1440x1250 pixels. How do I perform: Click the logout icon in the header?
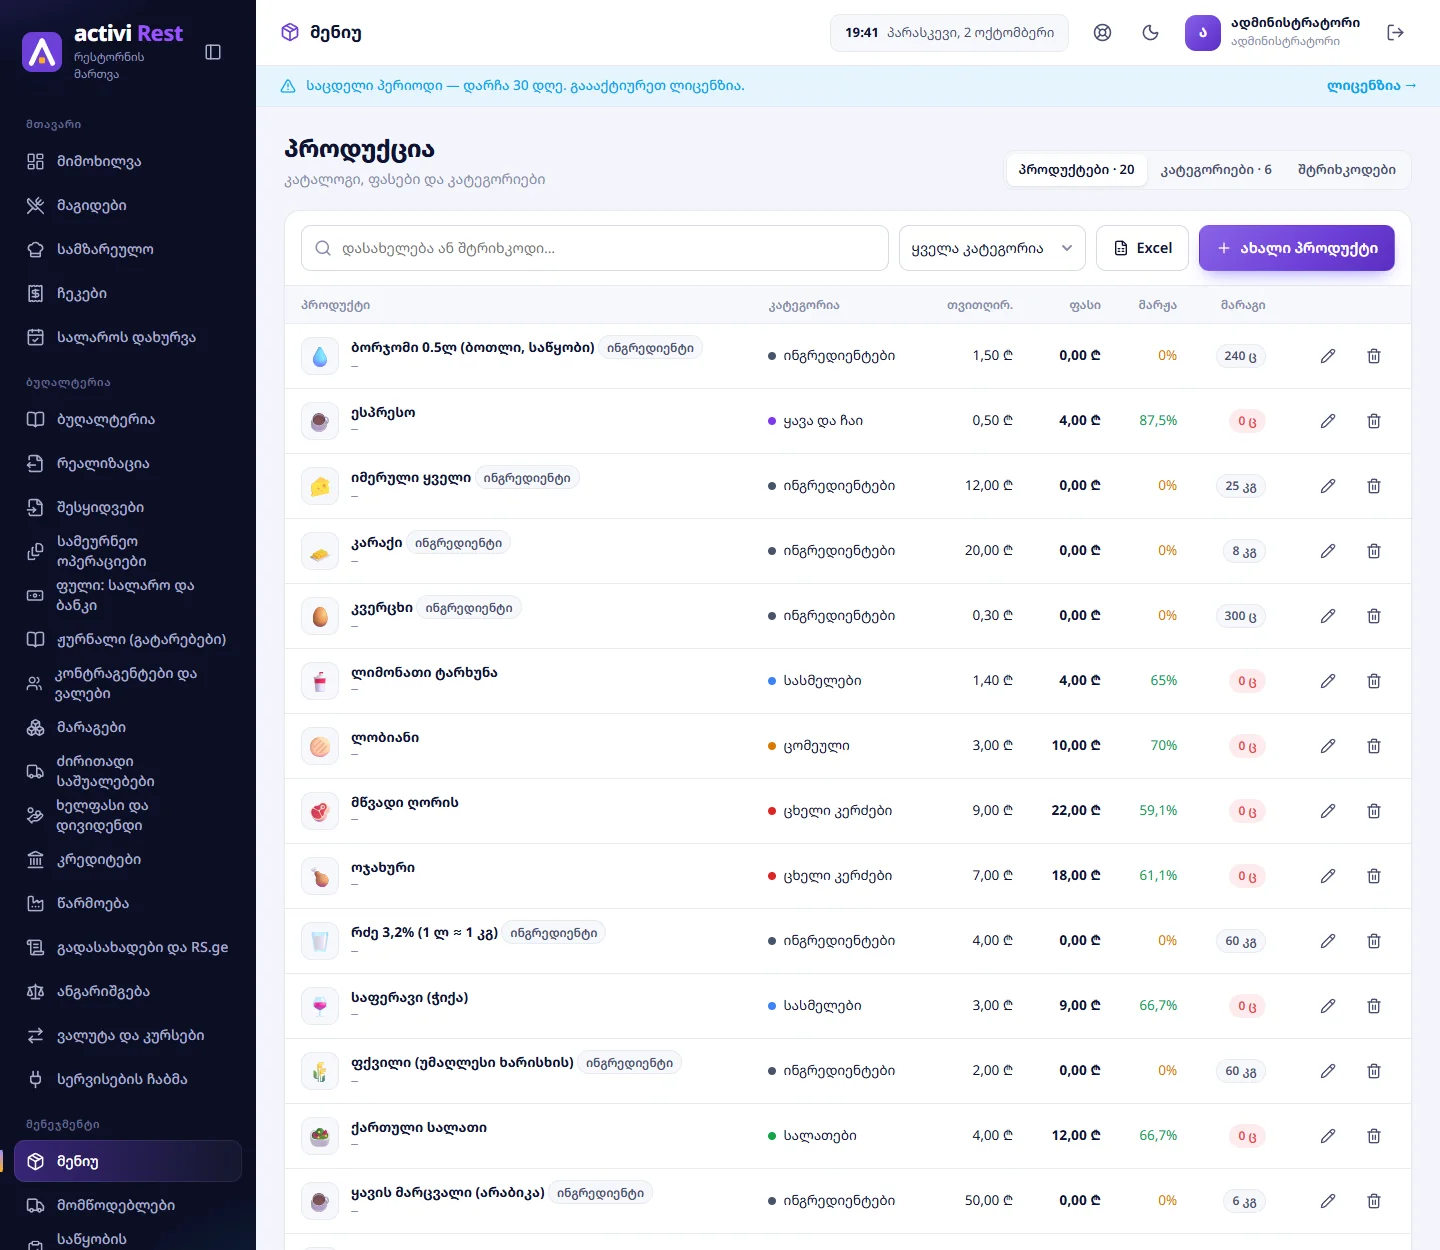[x=1396, y=33]
